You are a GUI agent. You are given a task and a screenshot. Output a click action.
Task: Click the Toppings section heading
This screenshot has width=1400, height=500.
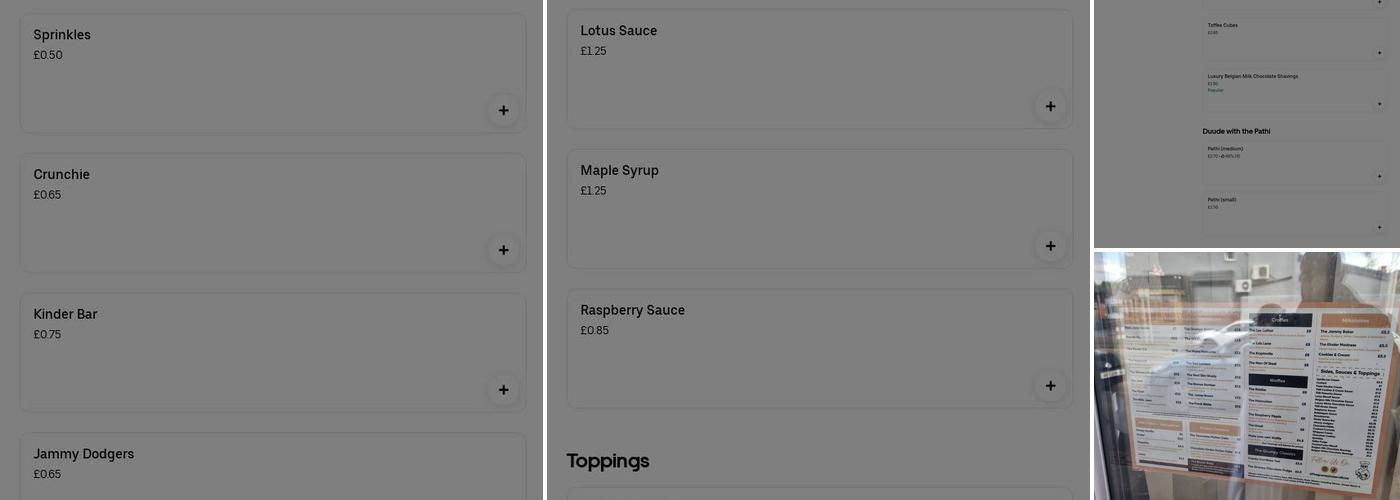tap(608, 461)
